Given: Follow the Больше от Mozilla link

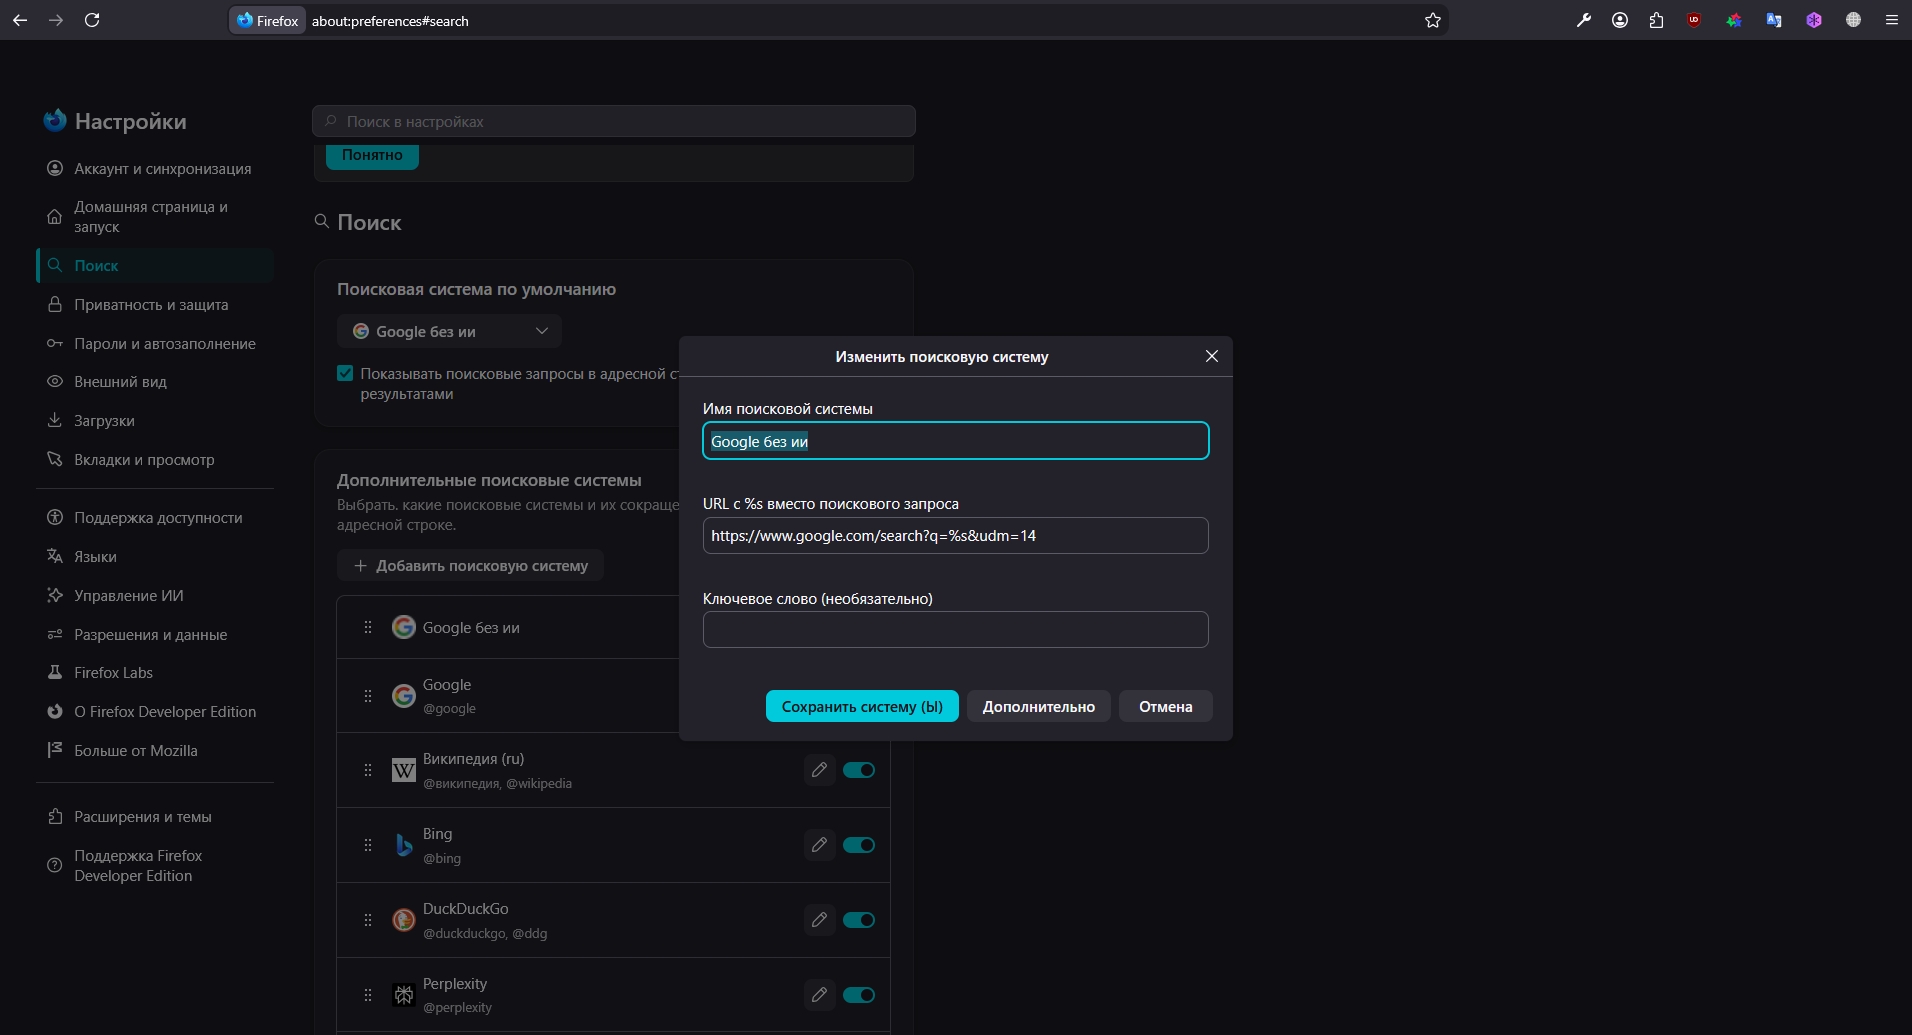Looking at the screenshot, I should 155,750.
